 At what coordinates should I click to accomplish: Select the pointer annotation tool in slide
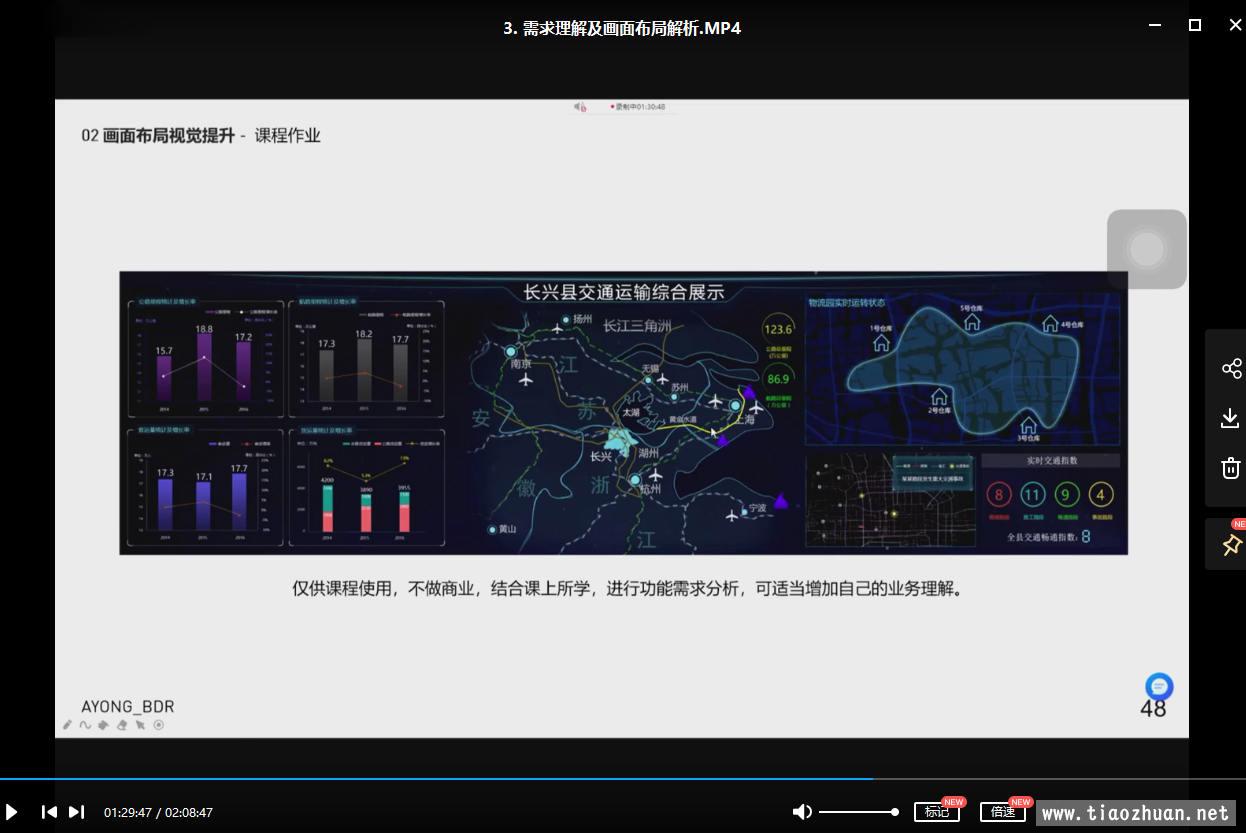coord(140,725)
